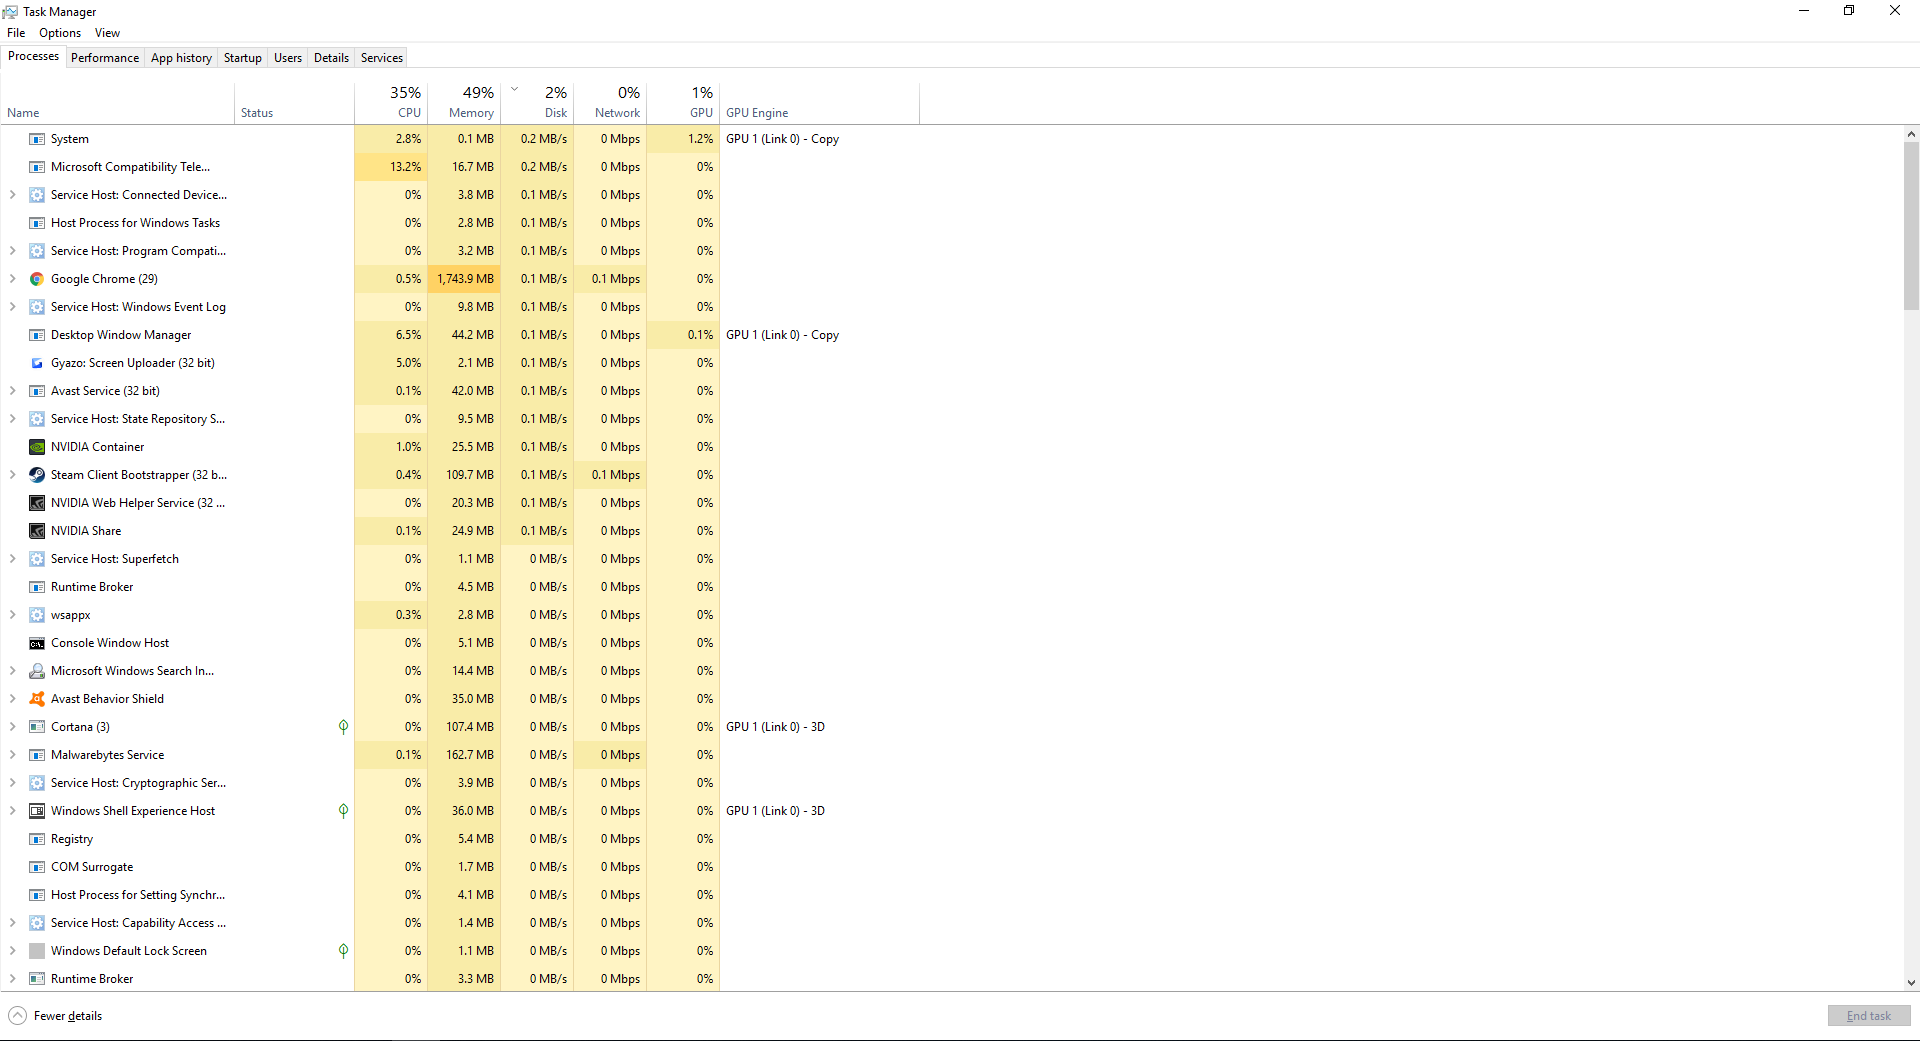Screen dimensions: 1920x1041
Task: Click Cortana's suspended leaf status icon
Action: click(343, 727)
